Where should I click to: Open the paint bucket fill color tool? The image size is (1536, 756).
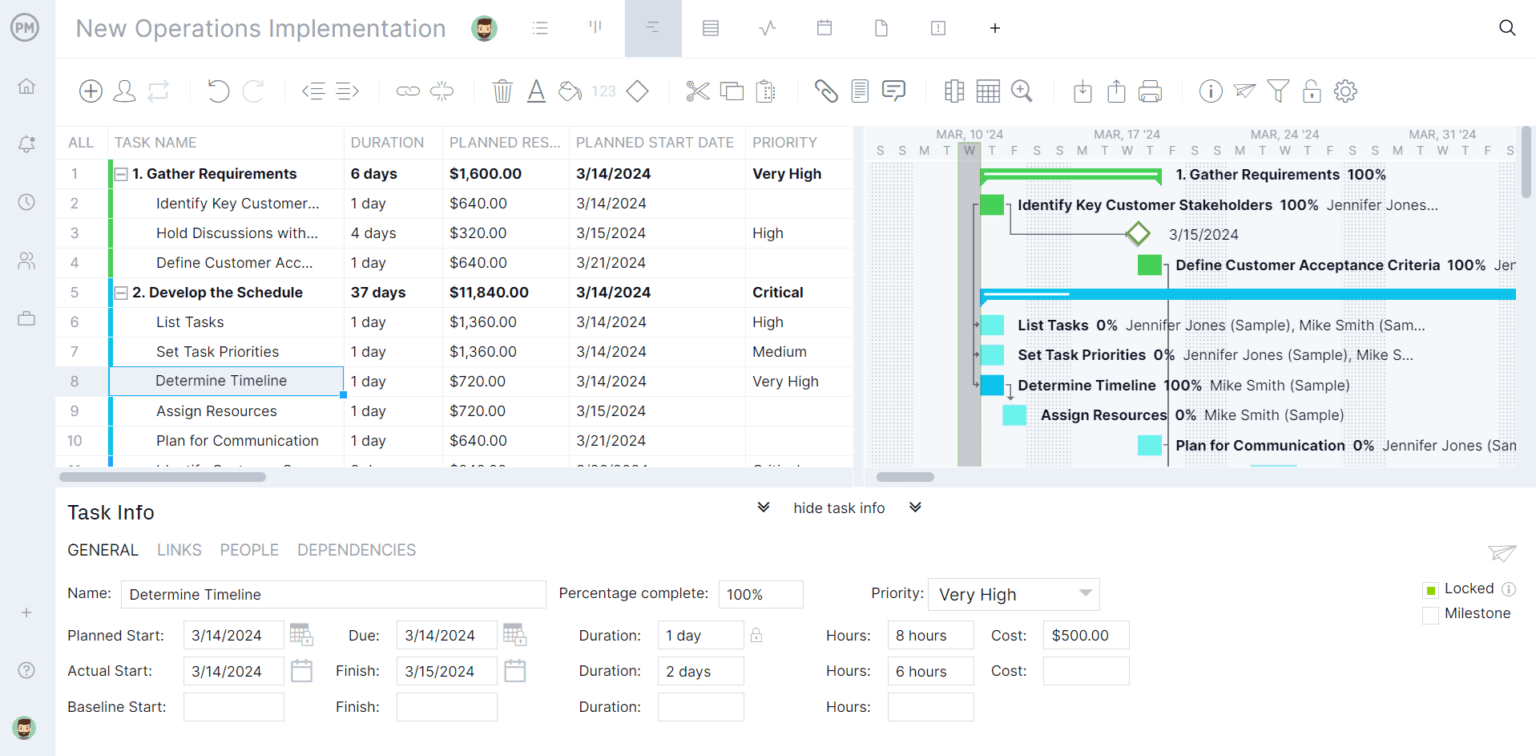[569, 90]
